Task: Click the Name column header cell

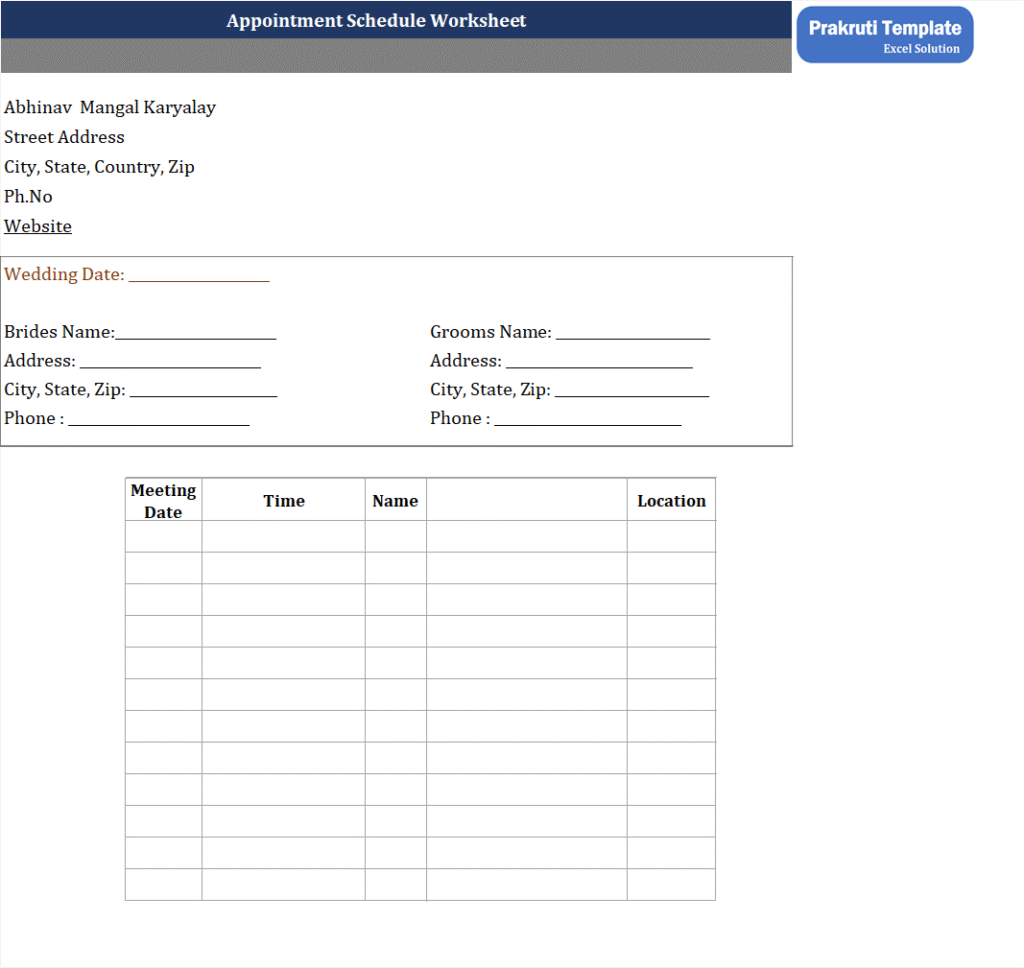Action: (x=395, y=501)
